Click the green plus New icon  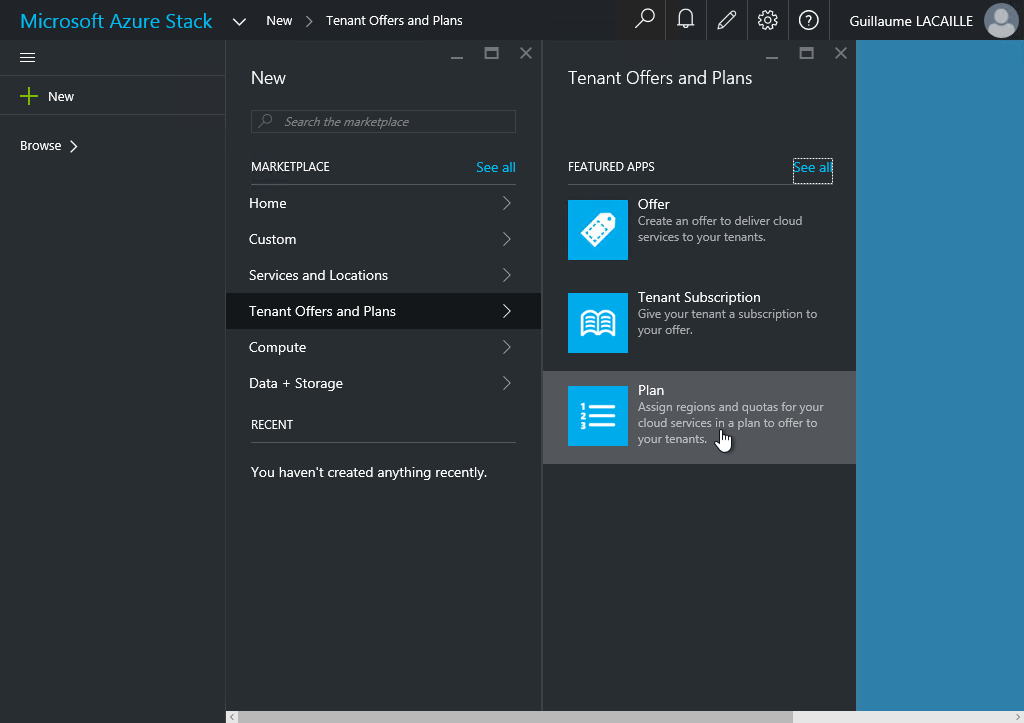[x=29, y=96]
